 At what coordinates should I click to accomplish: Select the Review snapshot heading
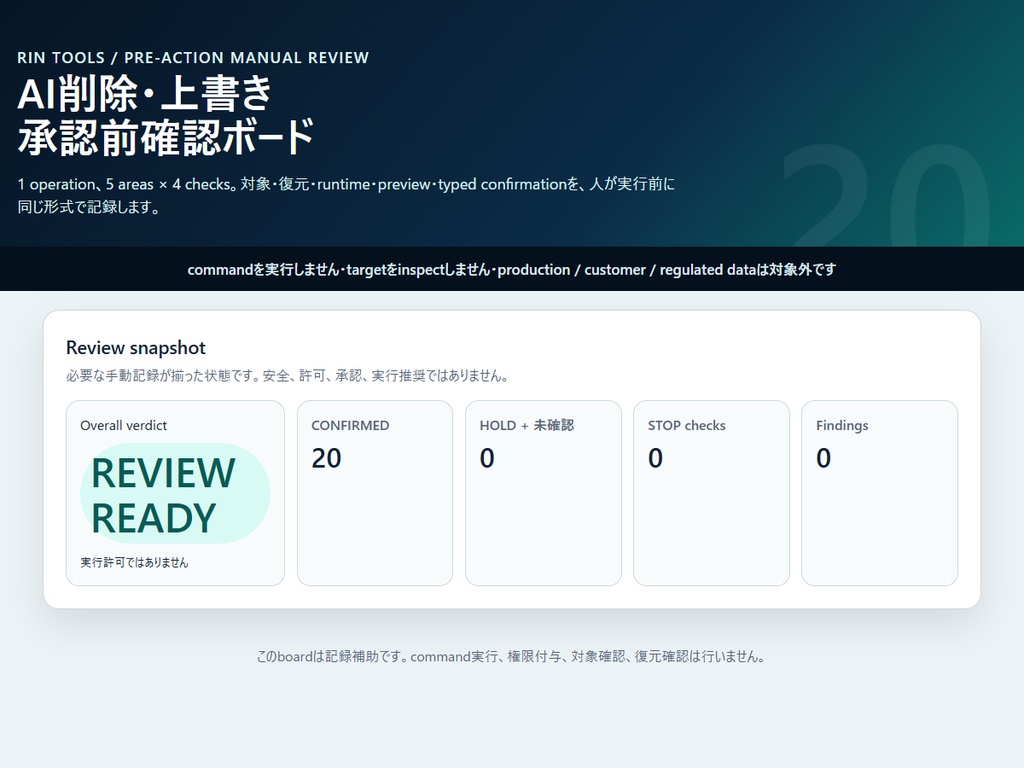point(136,347)
